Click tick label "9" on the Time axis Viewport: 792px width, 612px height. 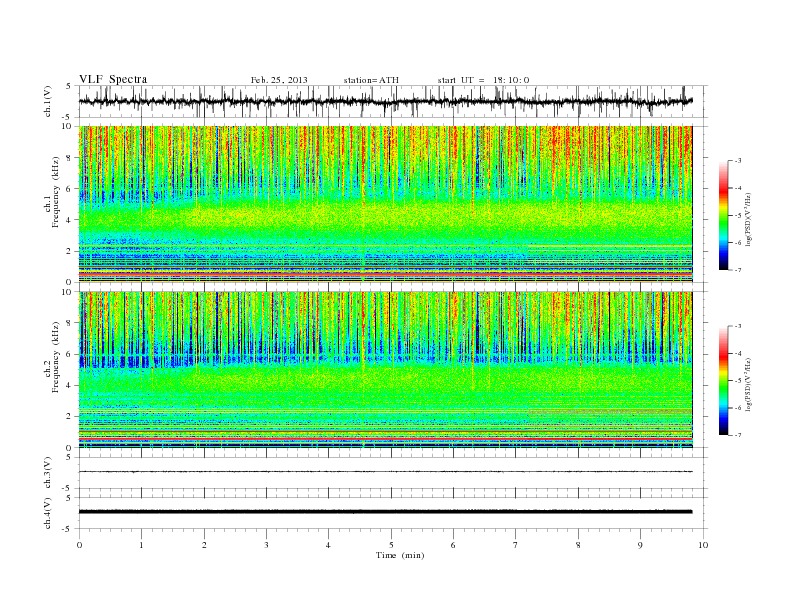point(640,545)
